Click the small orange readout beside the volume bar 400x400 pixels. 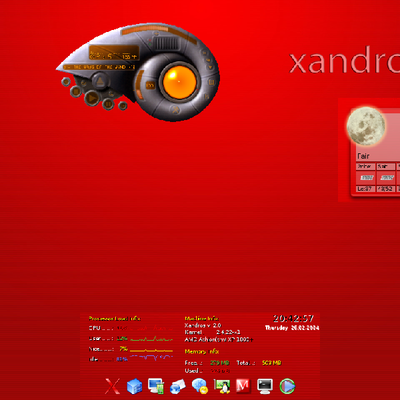(150, 86)
